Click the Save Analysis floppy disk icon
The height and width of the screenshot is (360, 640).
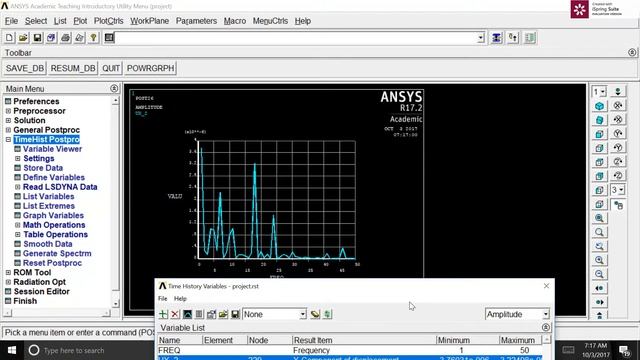[x=37, y=38]
